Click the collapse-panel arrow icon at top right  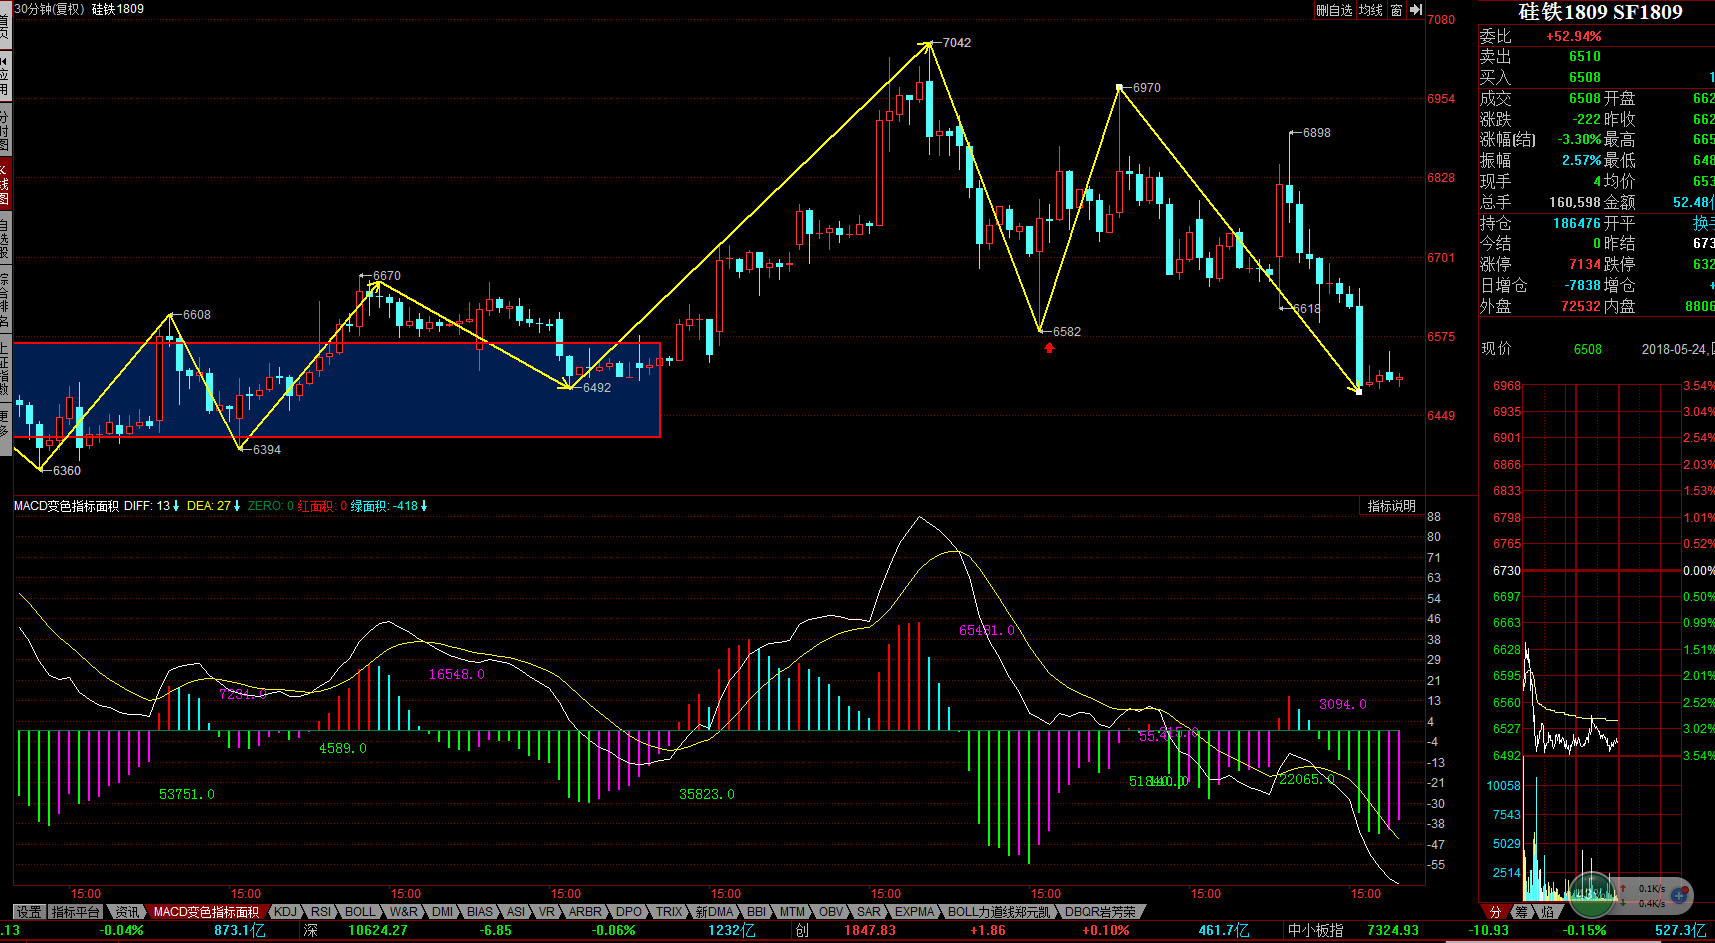pyautogui.click(x=1416, y=10)
